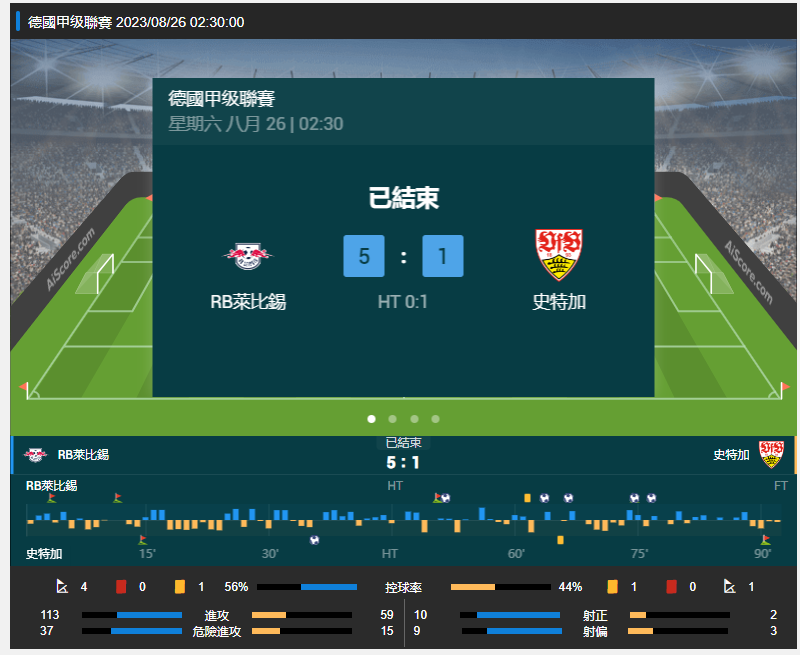Click the 史特加 team name in scorecard
This screenshot has width=800, height=655.
pyautogui.click(x=559, y=301)
